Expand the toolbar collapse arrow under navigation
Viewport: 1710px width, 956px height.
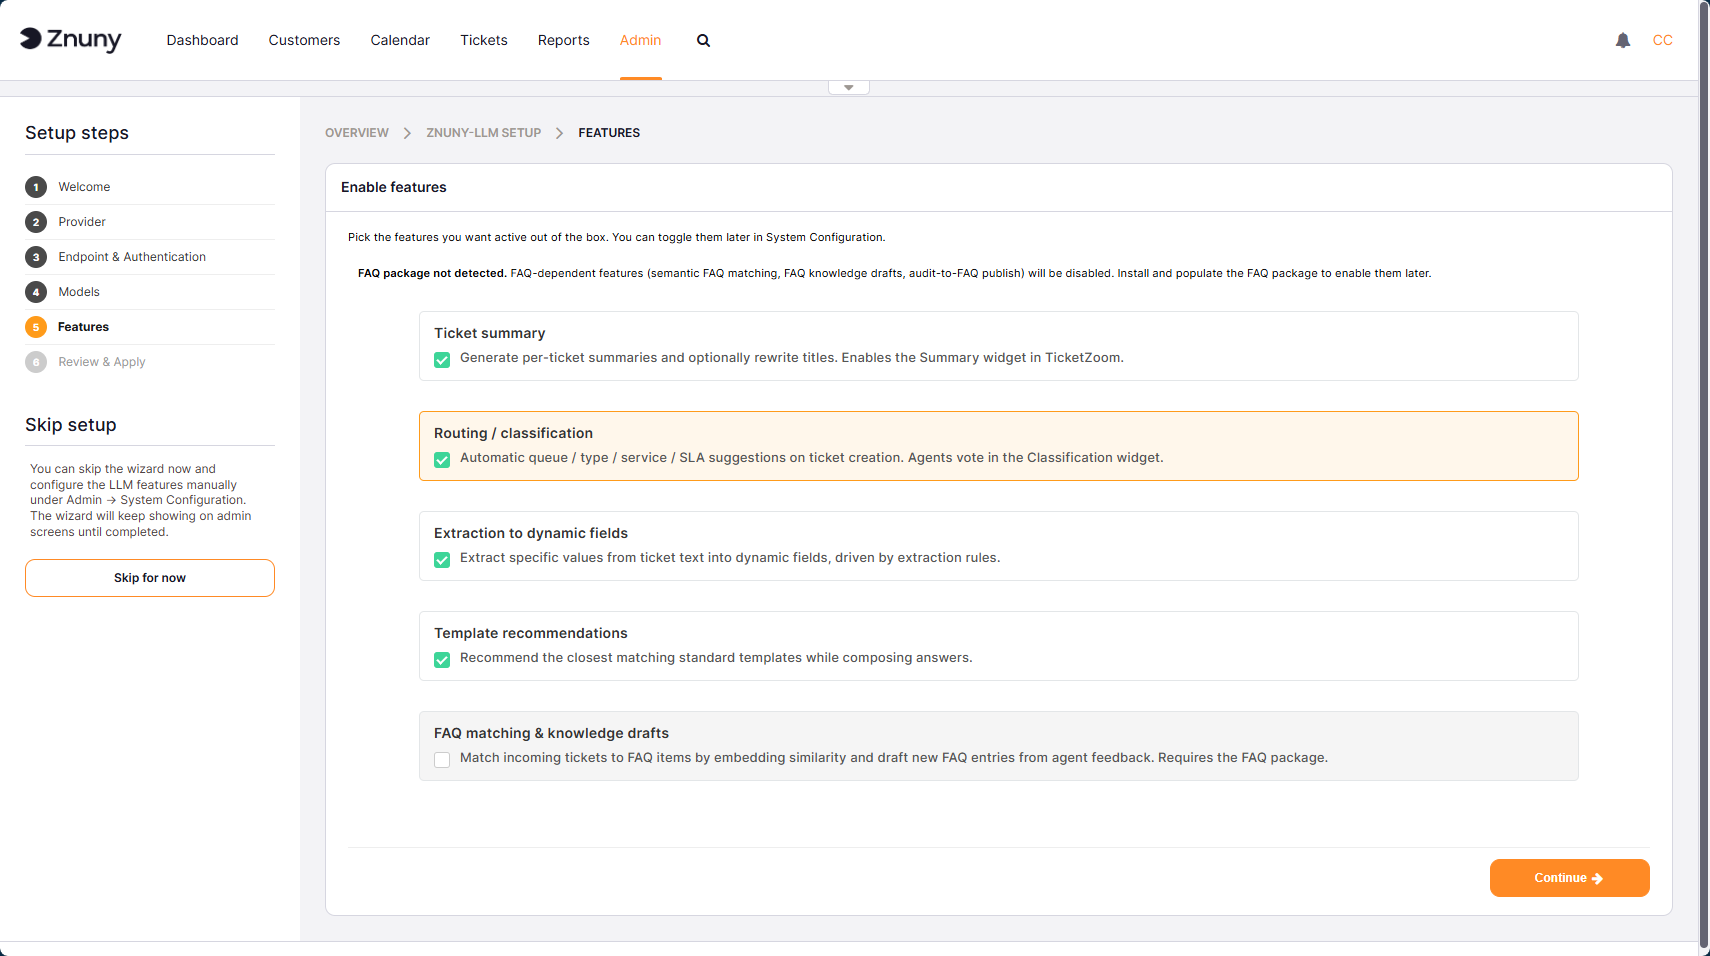849,88
